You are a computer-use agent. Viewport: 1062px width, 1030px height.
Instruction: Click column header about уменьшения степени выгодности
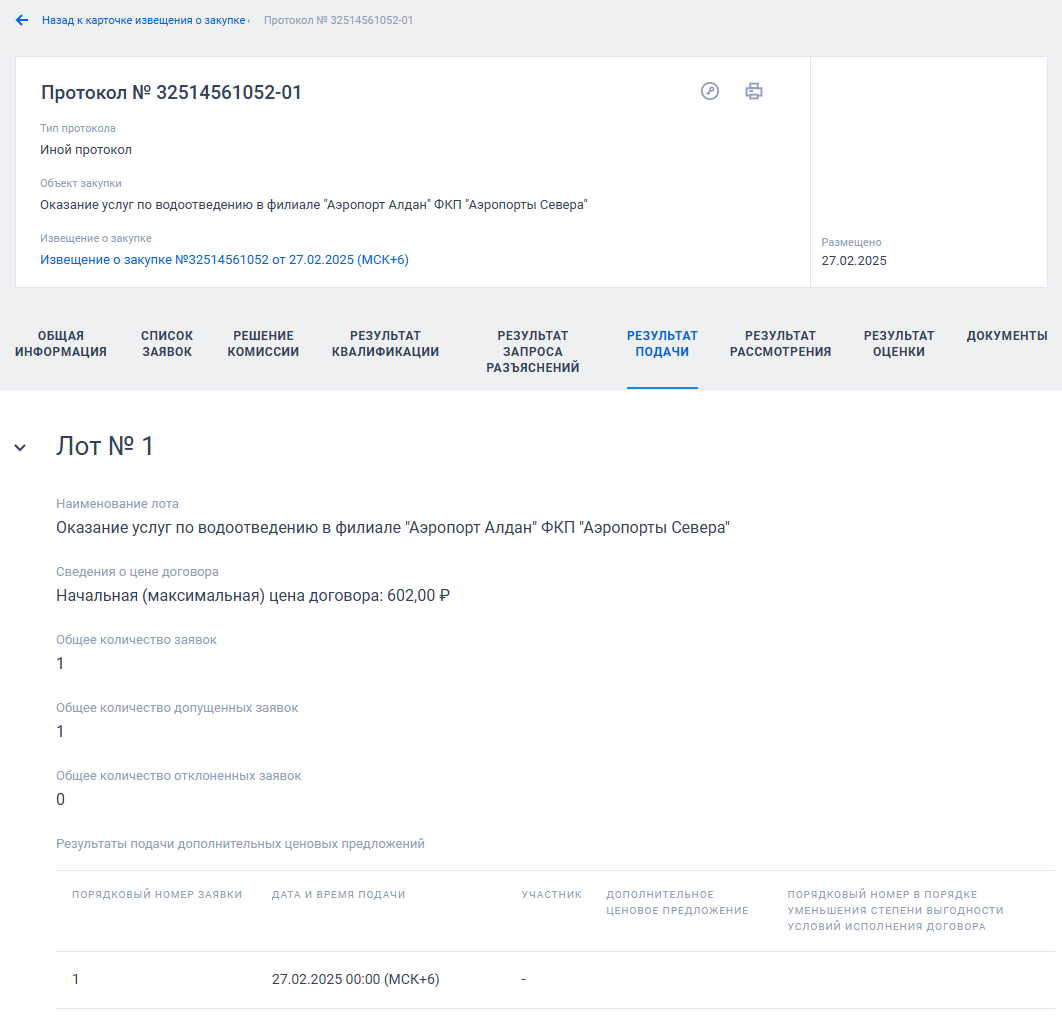coord(895,910)
